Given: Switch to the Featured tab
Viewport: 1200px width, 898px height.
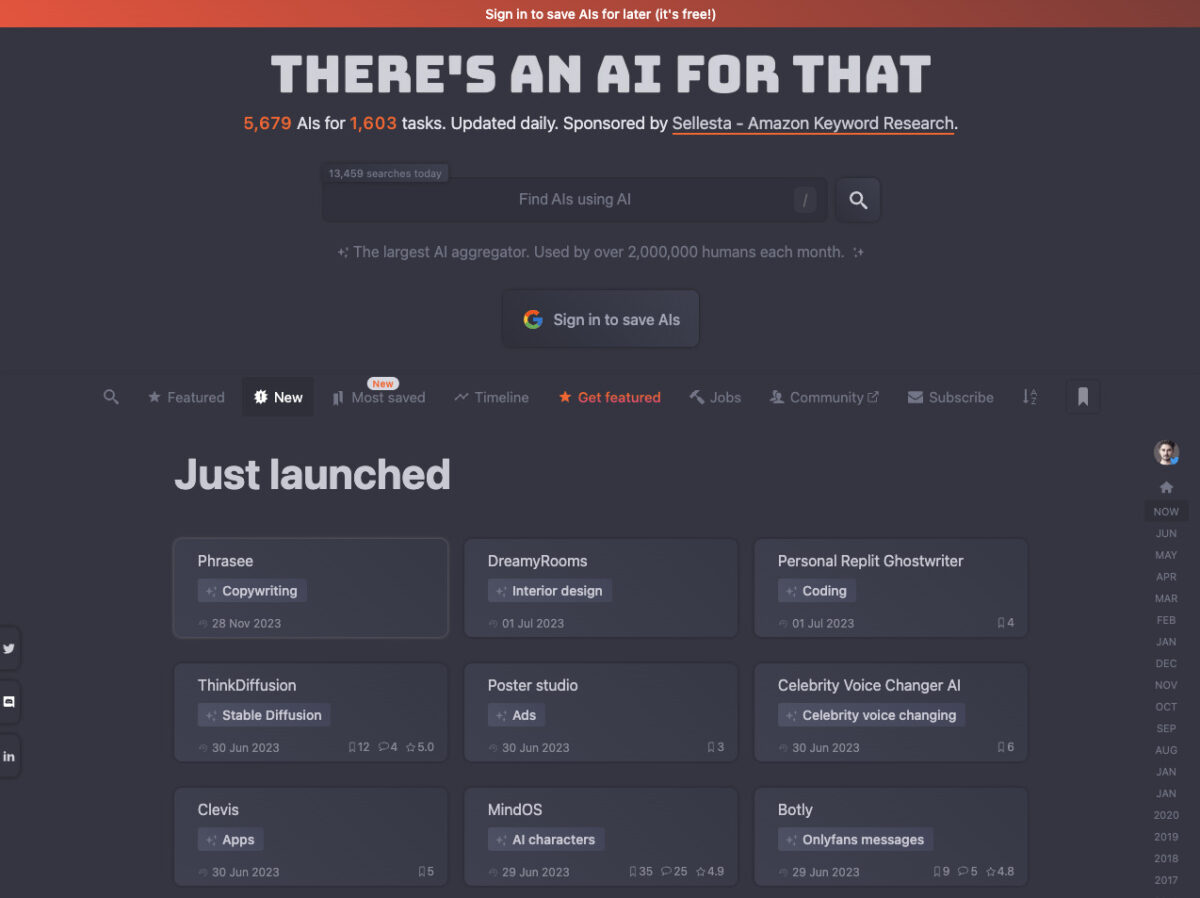Looking at the screenshot, I should 186,397.
